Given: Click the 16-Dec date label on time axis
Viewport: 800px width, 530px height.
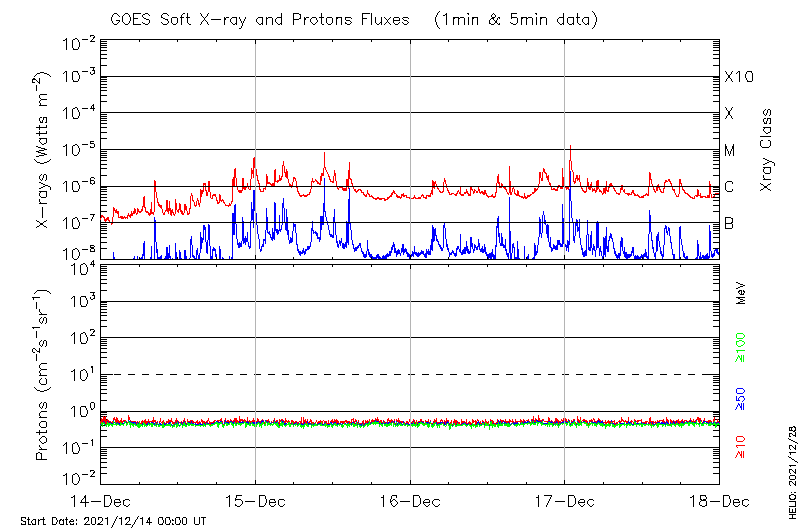Looking at the screenshot, I should click(410, 500).
